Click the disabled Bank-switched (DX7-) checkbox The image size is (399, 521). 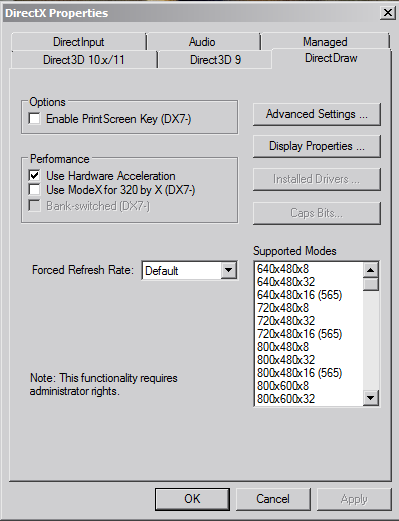(35, 206)
